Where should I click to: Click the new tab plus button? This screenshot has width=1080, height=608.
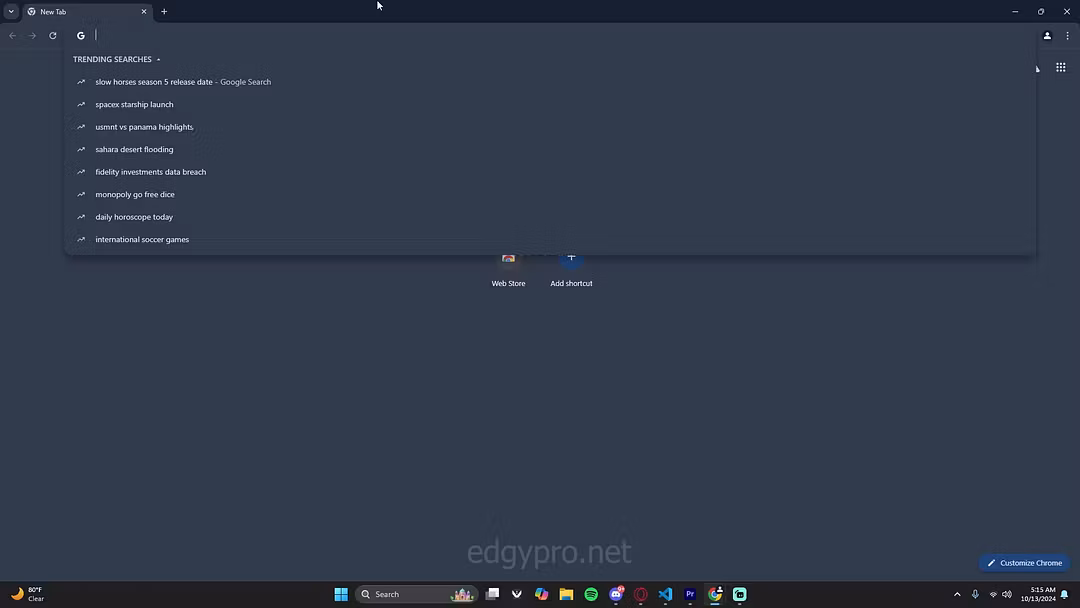click(164, 12)
